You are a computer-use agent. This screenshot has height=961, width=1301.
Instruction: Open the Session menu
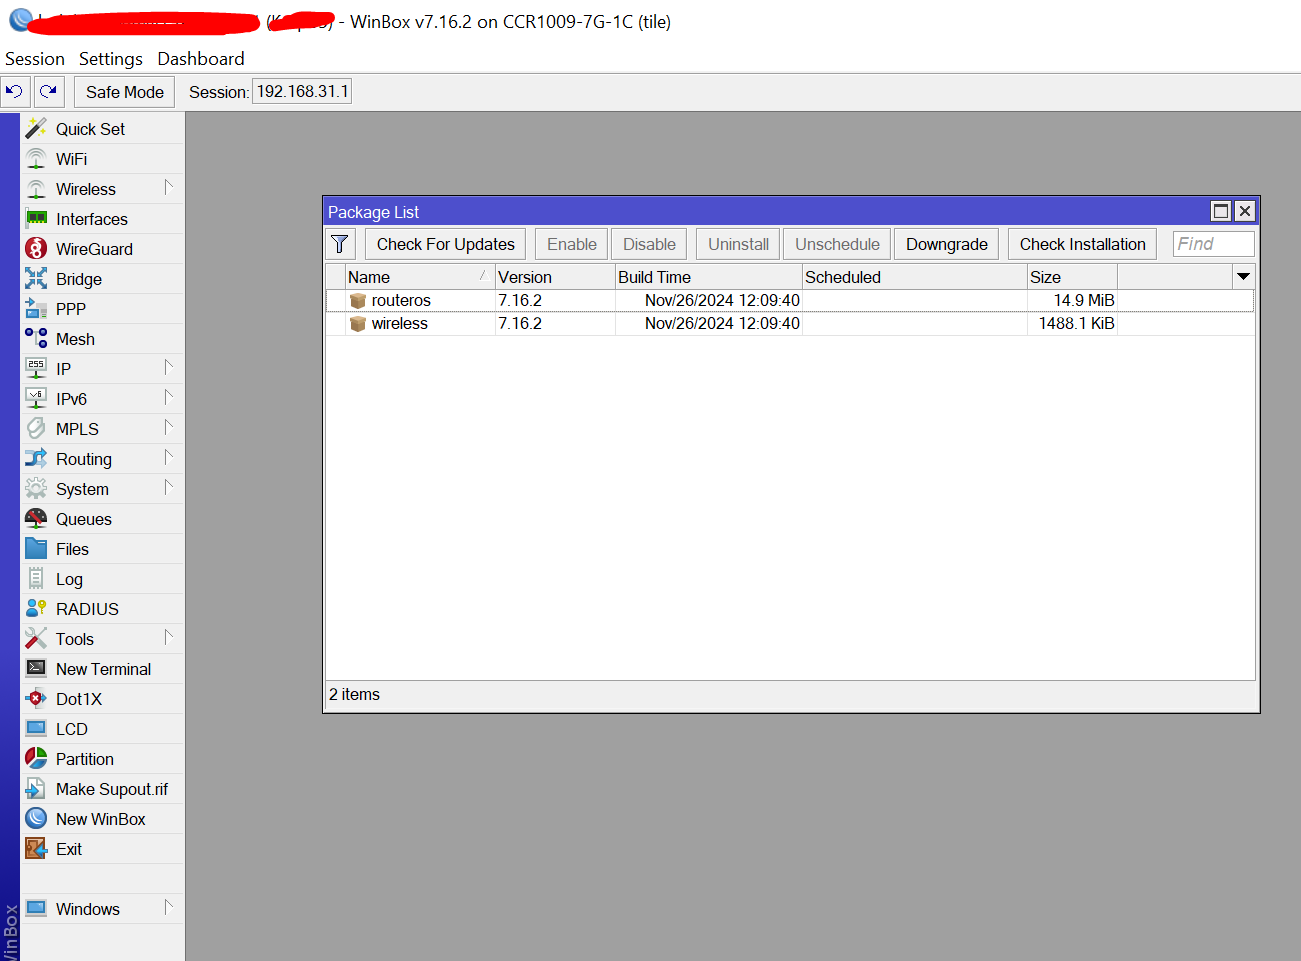coord(35,59)
